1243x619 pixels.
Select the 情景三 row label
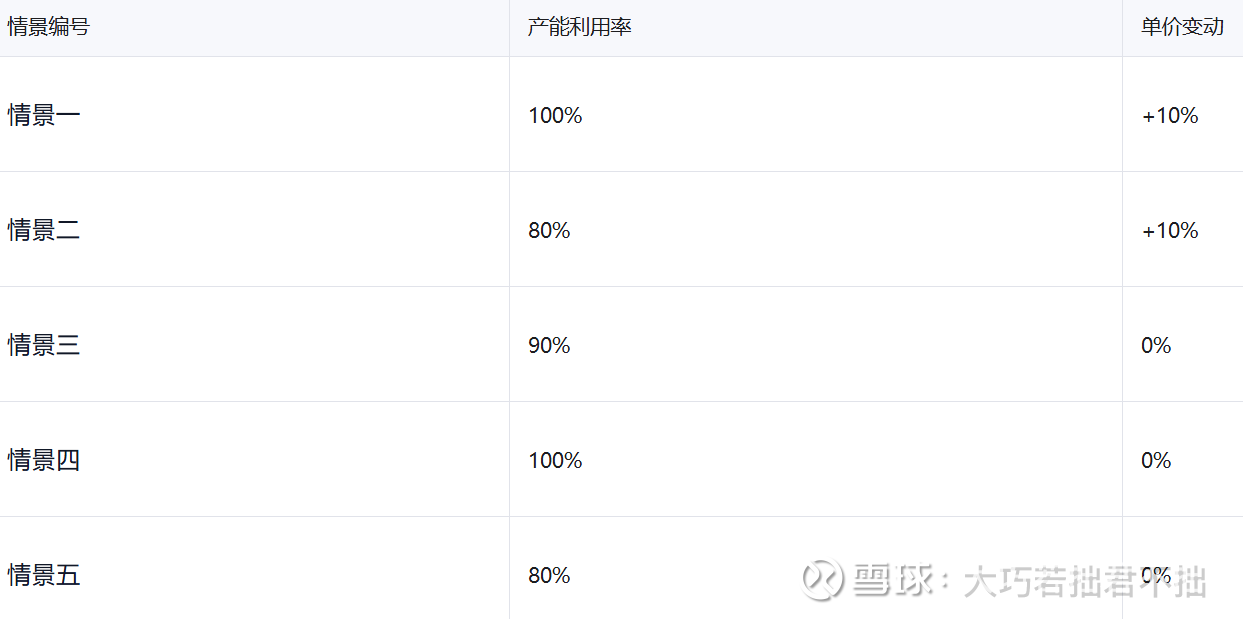click(x=44, y=345)
